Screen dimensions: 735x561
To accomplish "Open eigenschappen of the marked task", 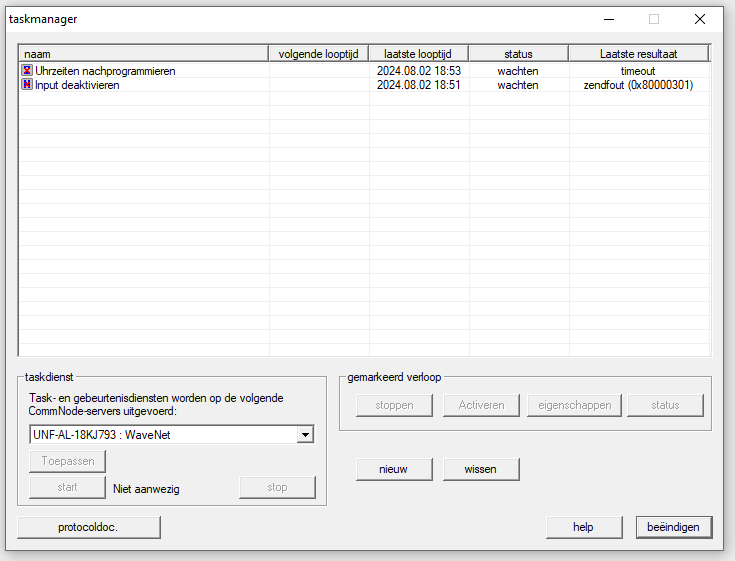I will (x=574, y=405).
